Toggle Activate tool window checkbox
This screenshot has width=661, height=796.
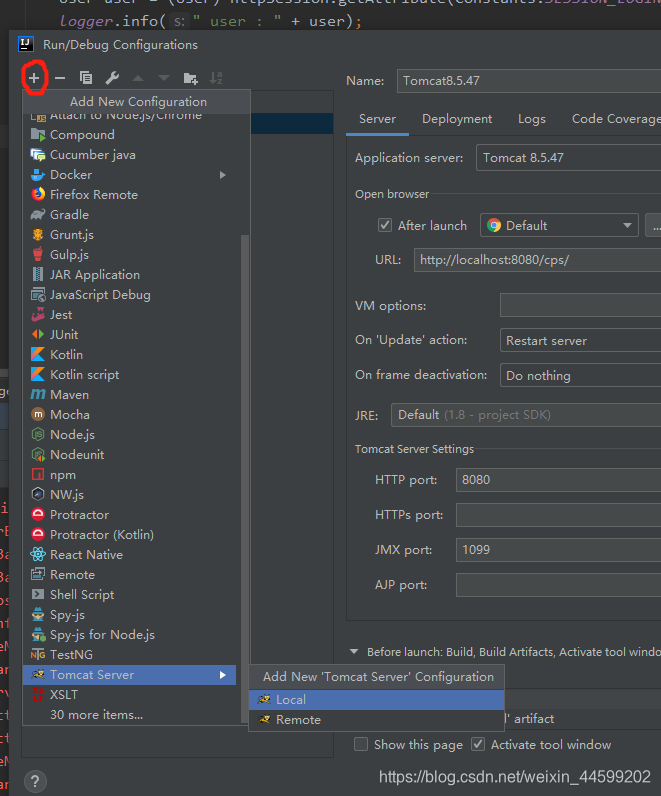(478, 745)
